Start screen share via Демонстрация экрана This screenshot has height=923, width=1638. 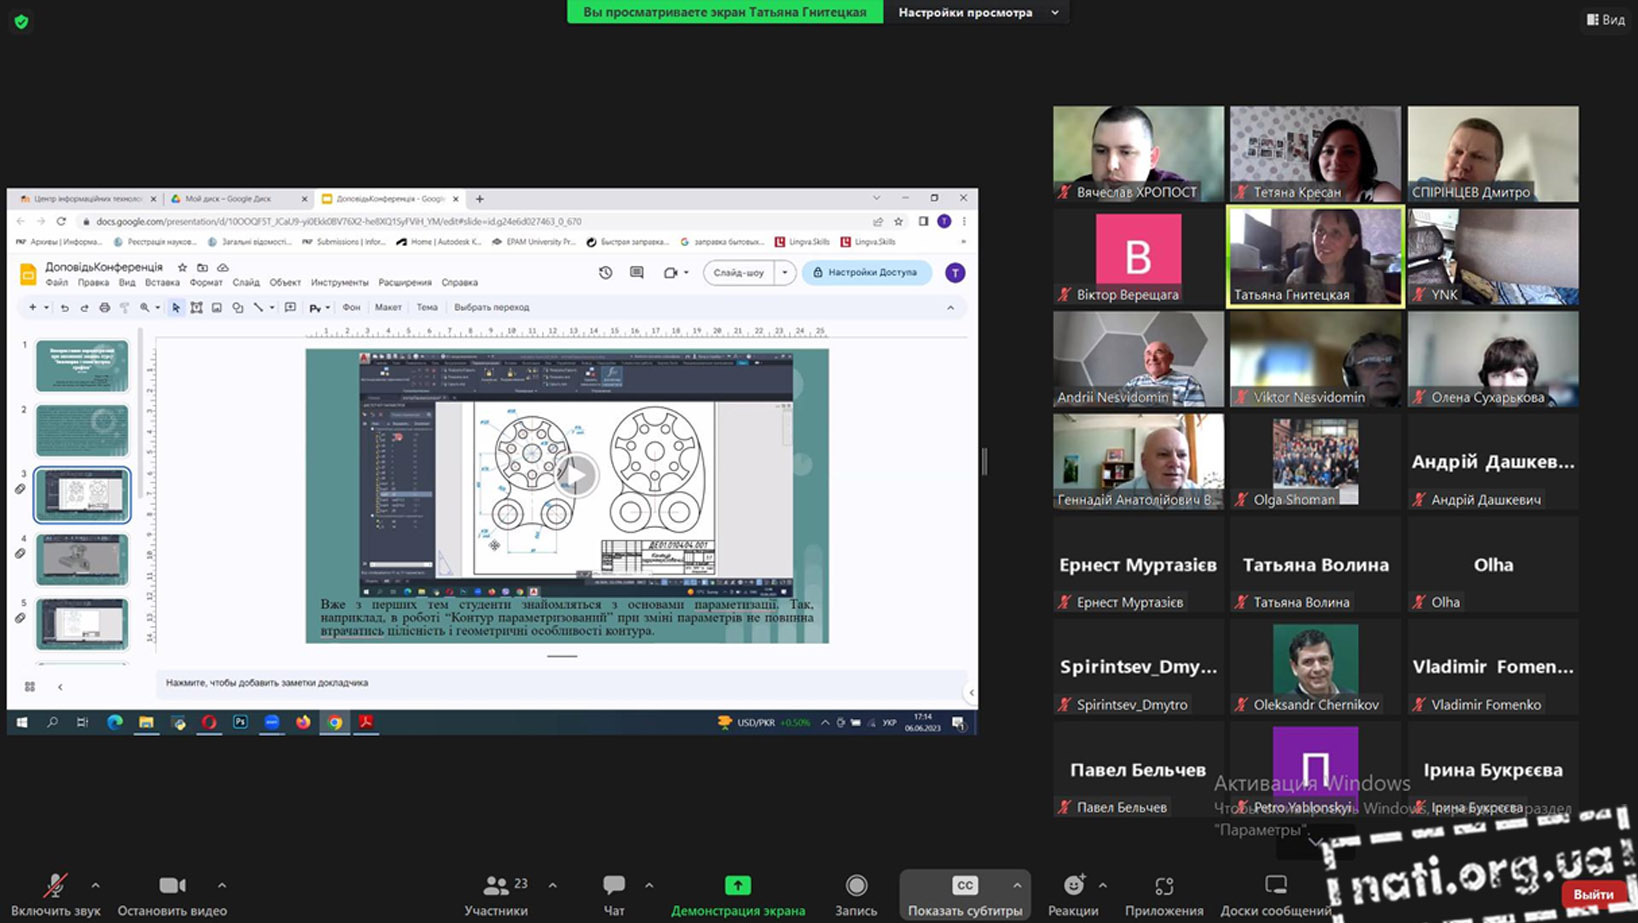738,895
